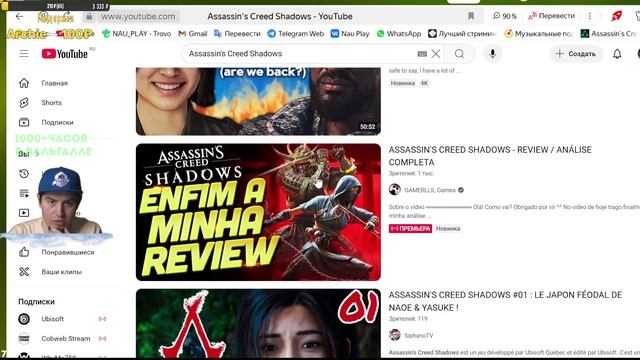Go back with the browser back arrow

click(x=19, y=16)
